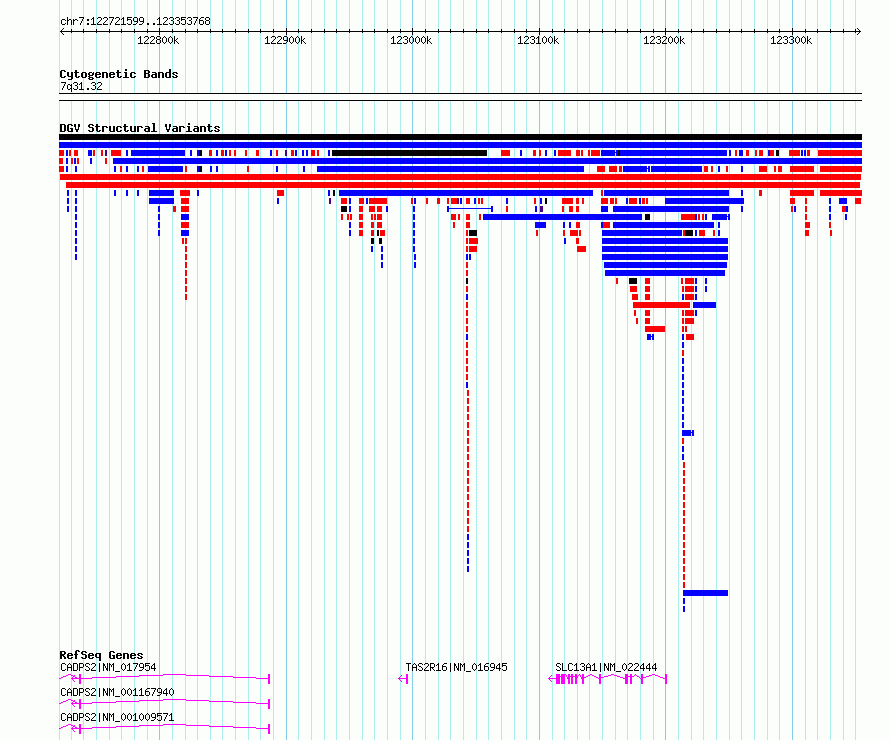Open the CADPS2|NM_001009571 gene label

117,717
